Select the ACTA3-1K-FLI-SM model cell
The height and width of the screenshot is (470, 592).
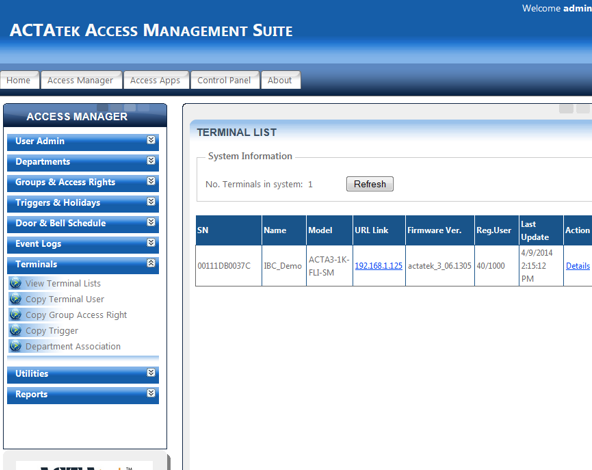(x=330, y=266)
